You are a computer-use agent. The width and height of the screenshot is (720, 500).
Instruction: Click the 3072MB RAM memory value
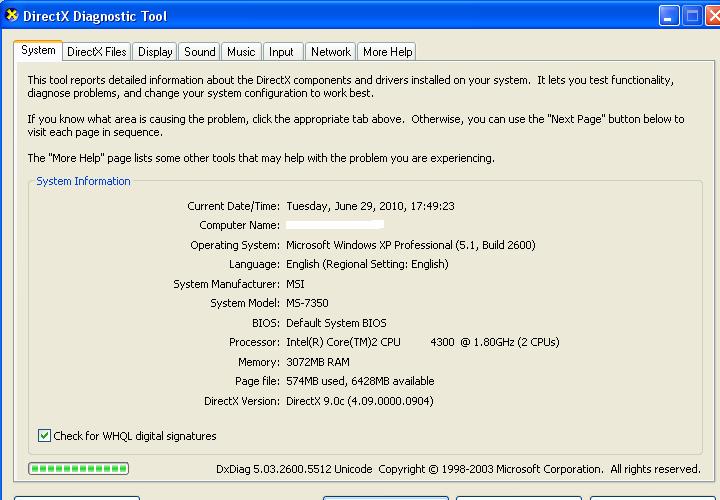pyautogui.click(x=318, y=362)
